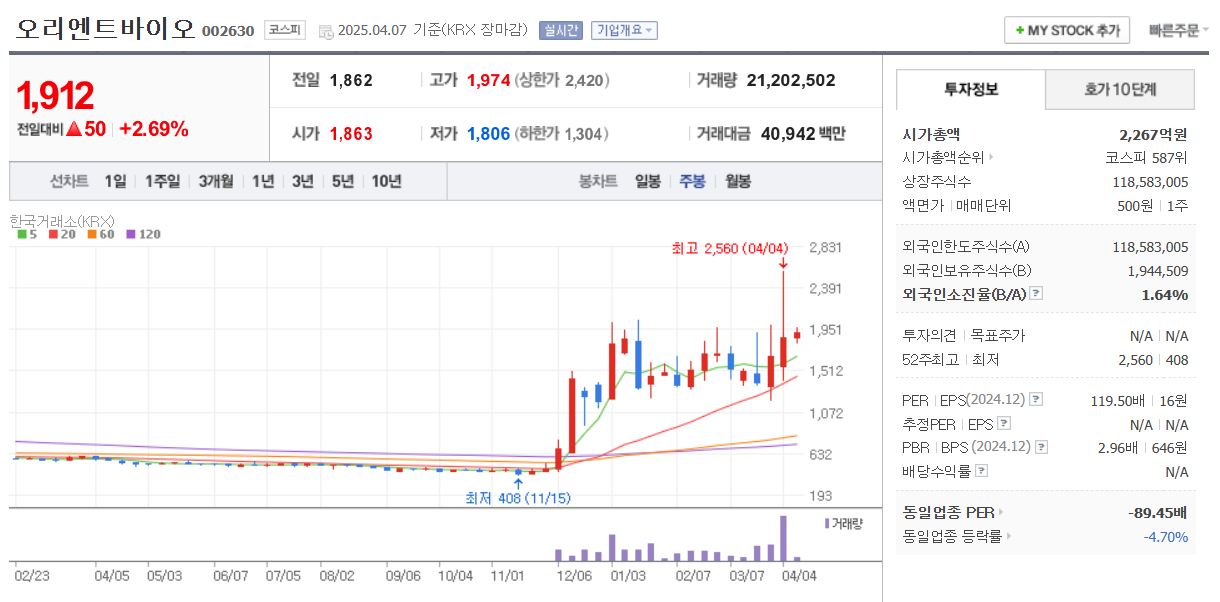Click the green 5-day moving average swatch

pyautogui.click(x=22, y=234)
